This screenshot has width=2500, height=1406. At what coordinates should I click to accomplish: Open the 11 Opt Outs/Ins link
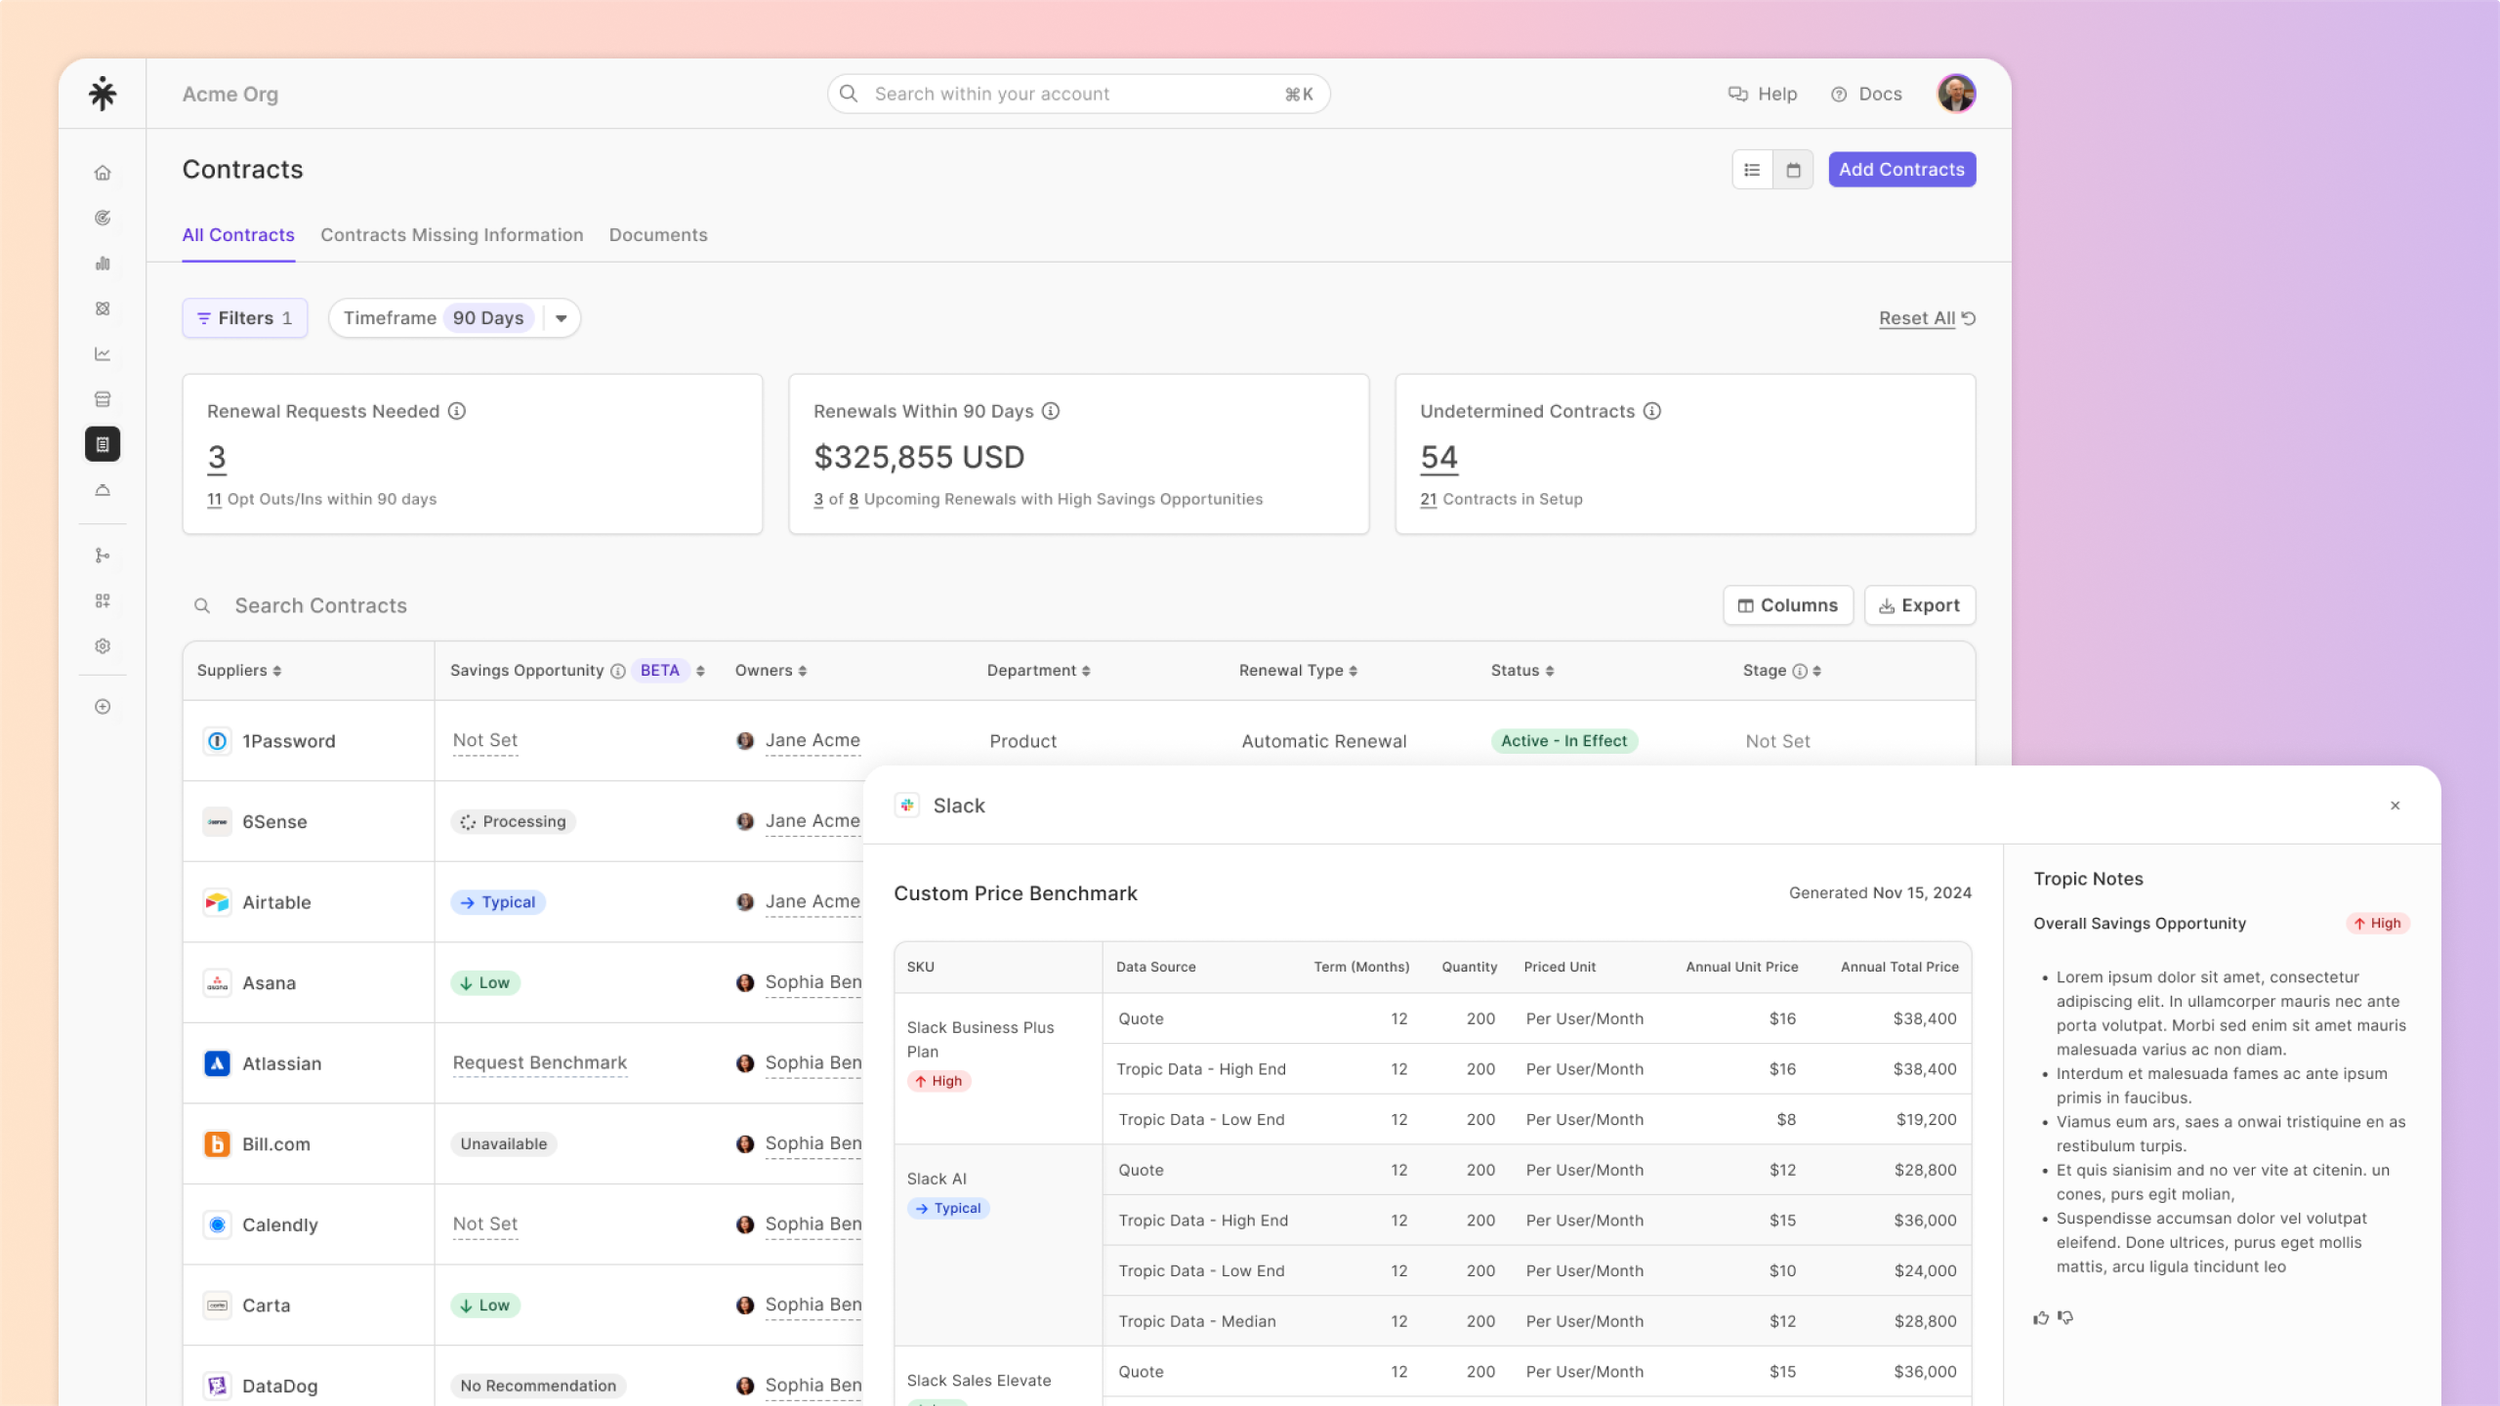click(214, 499)
